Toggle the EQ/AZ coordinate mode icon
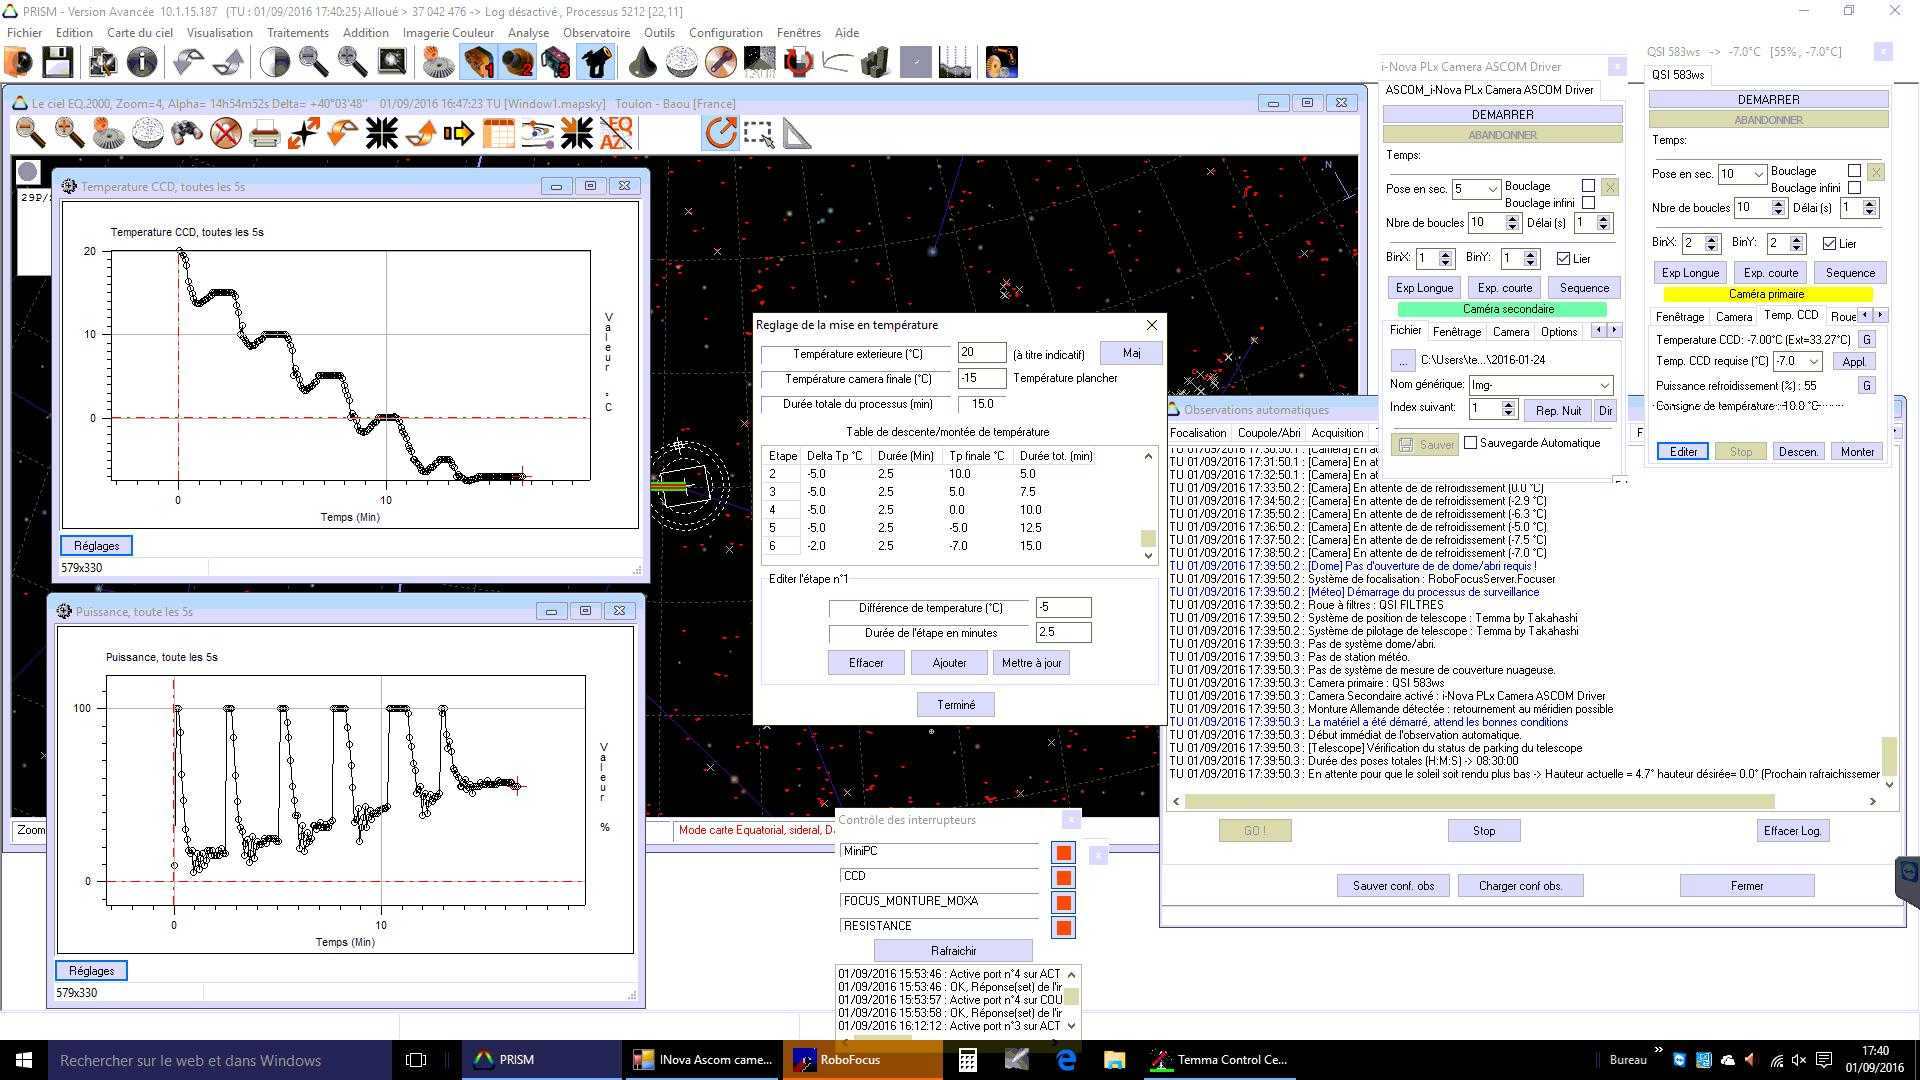This screenshot has height=1080, width=1920. coord(616,133)
